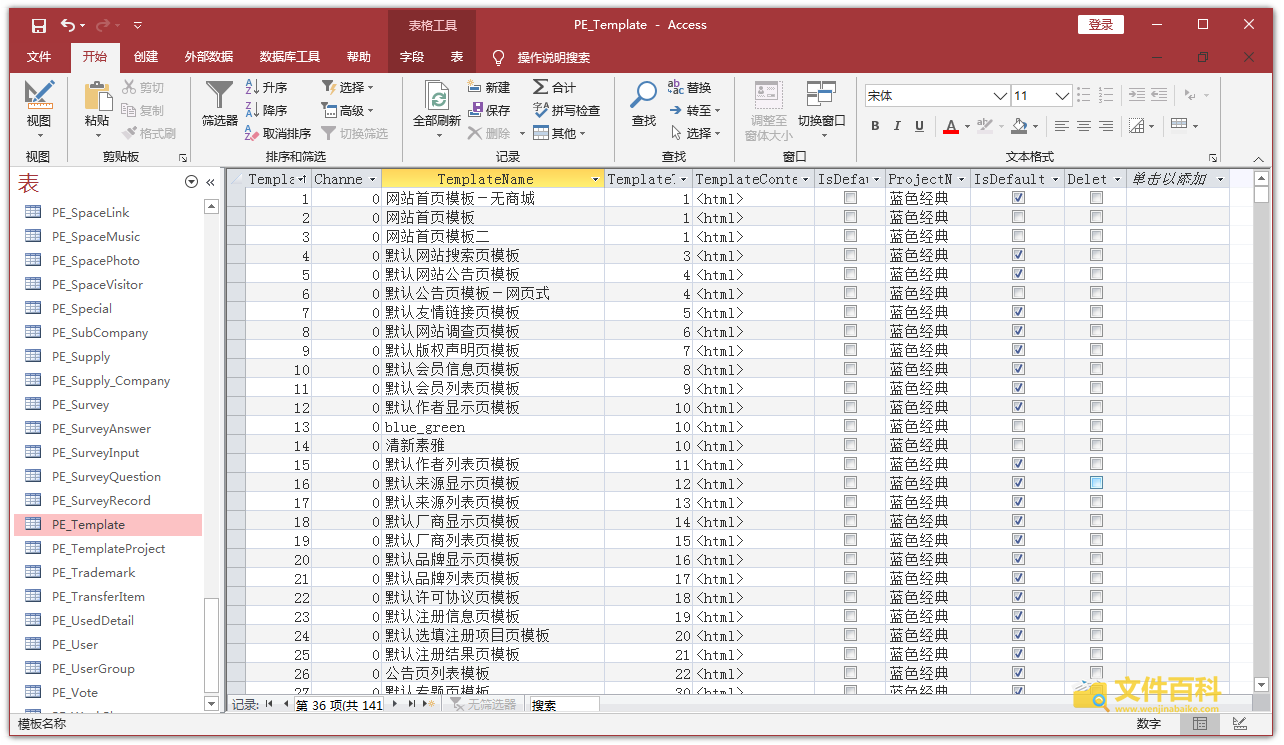Toggle Italic formatting
Image resolution: width=1284 pixels, height=745 pixels.
click(x=896, y=126)
